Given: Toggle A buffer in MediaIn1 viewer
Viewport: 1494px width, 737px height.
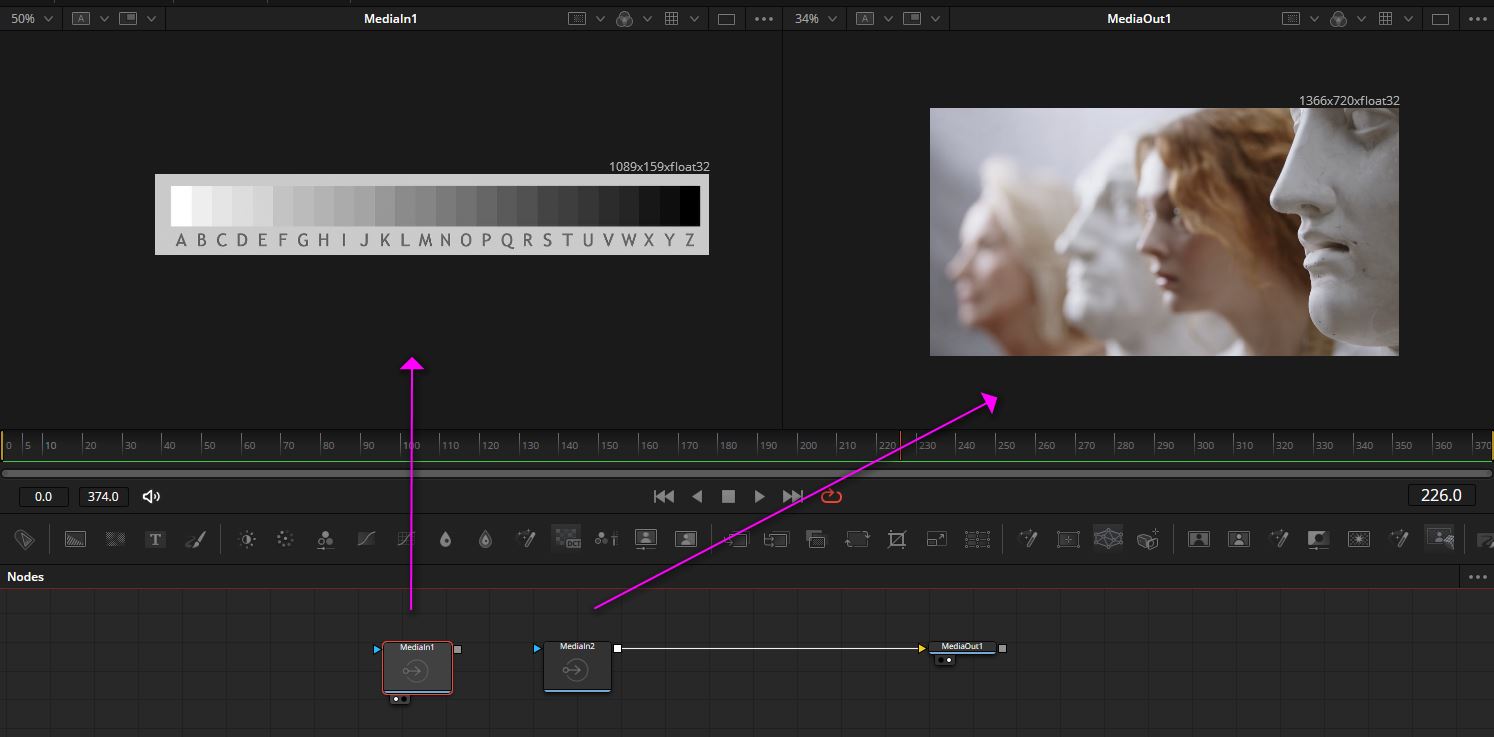Looking at the screenshot, I should click(79, 19).
